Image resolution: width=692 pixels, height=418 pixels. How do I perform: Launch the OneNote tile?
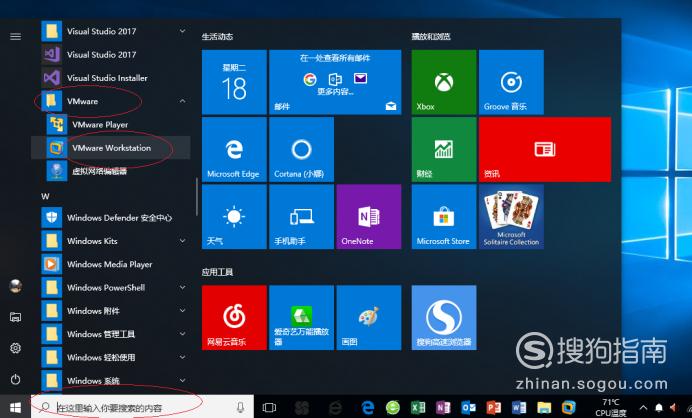pyautogui.click(x=369, y=217)
